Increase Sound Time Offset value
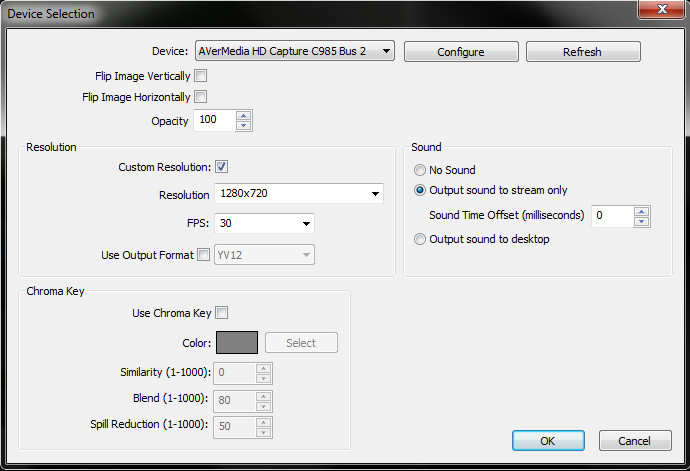Viewport: 690px width, 471px height. coord(642,212)
